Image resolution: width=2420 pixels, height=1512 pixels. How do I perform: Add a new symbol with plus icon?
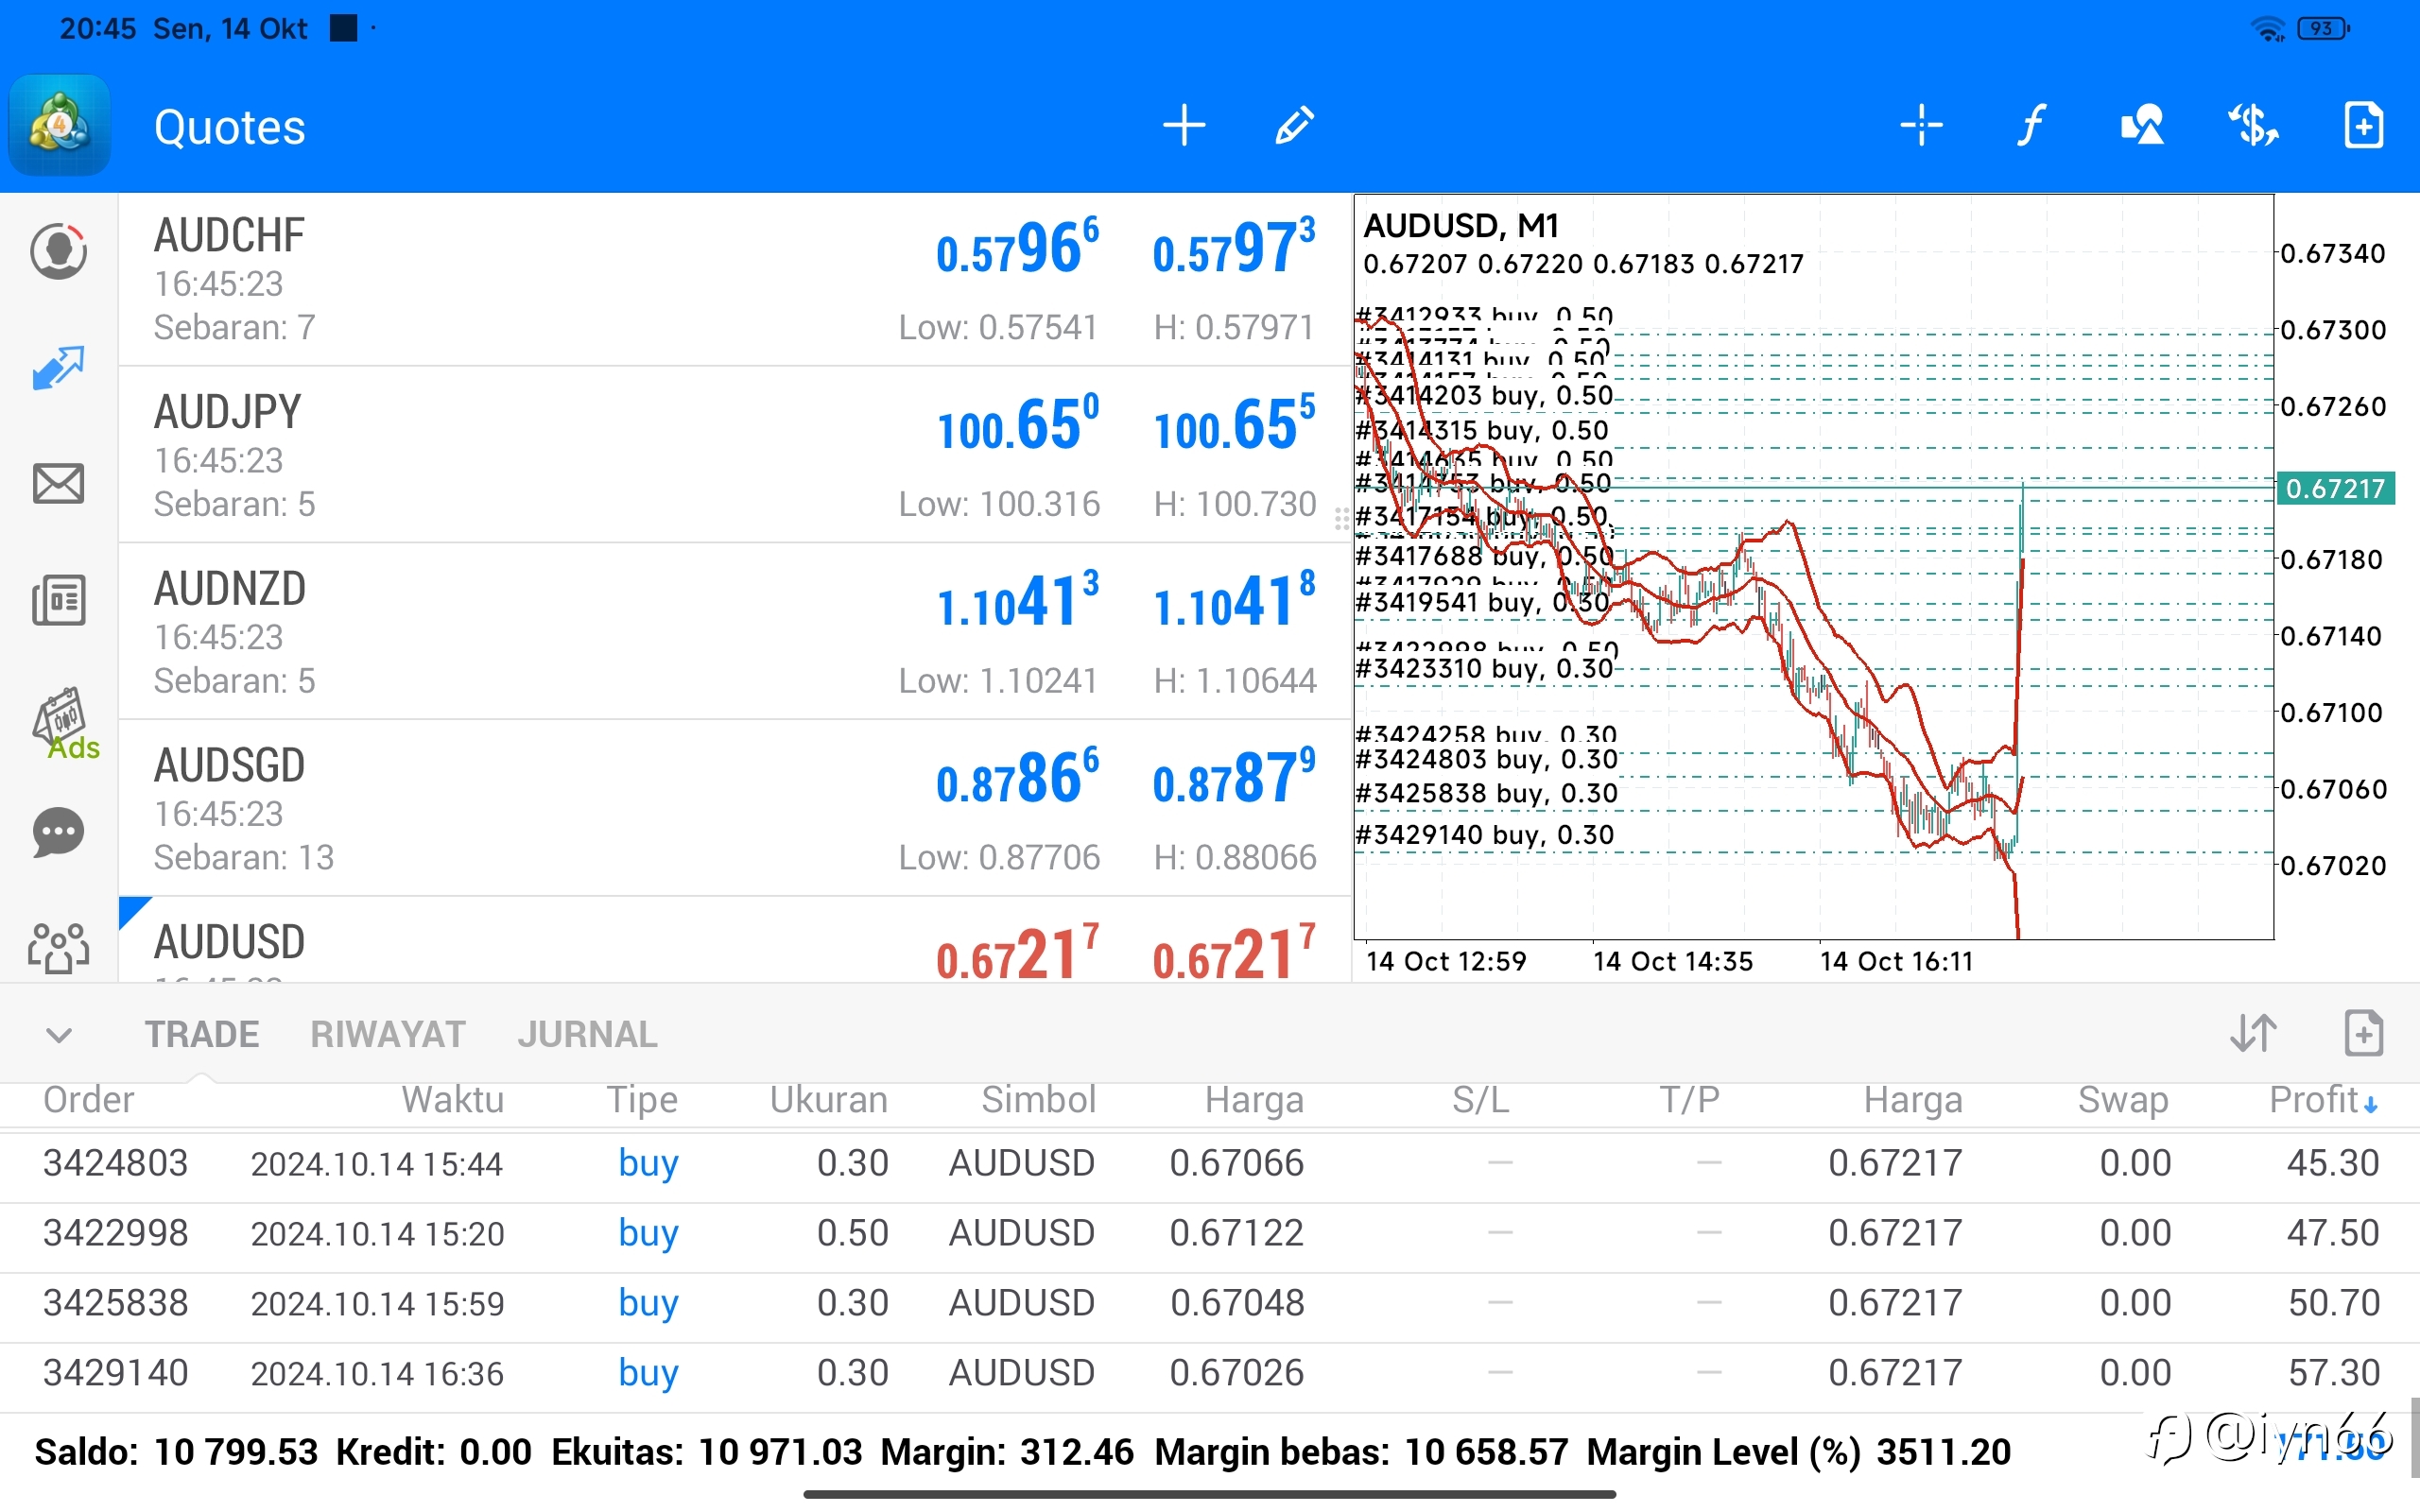coord(1184,126)
